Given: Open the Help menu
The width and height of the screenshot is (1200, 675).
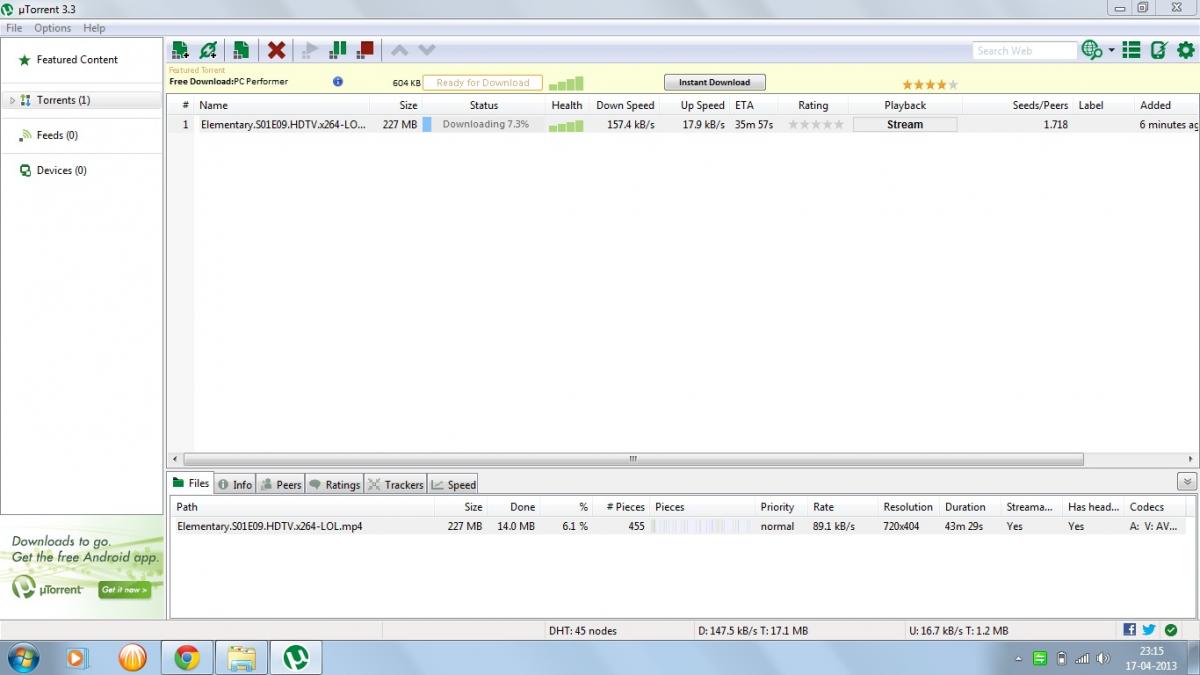Looking at the screenshot, I should pos(94,28).
